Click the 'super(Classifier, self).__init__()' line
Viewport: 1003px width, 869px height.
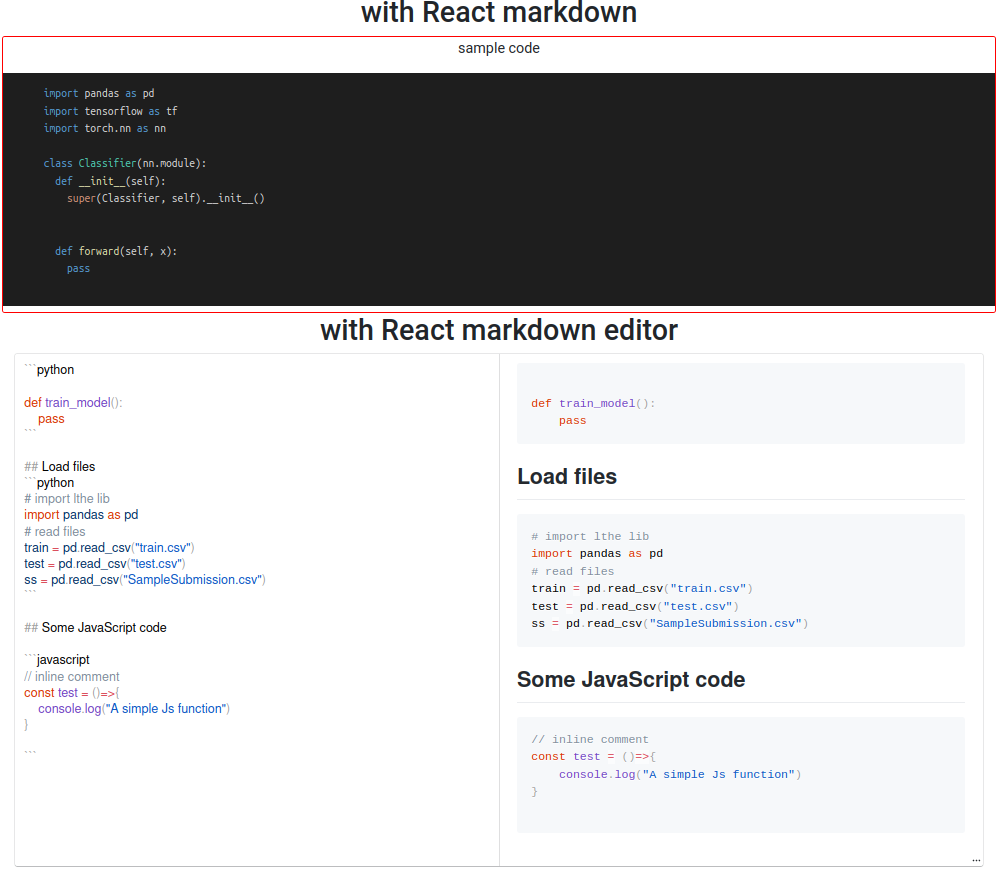[x=166, y=199]
